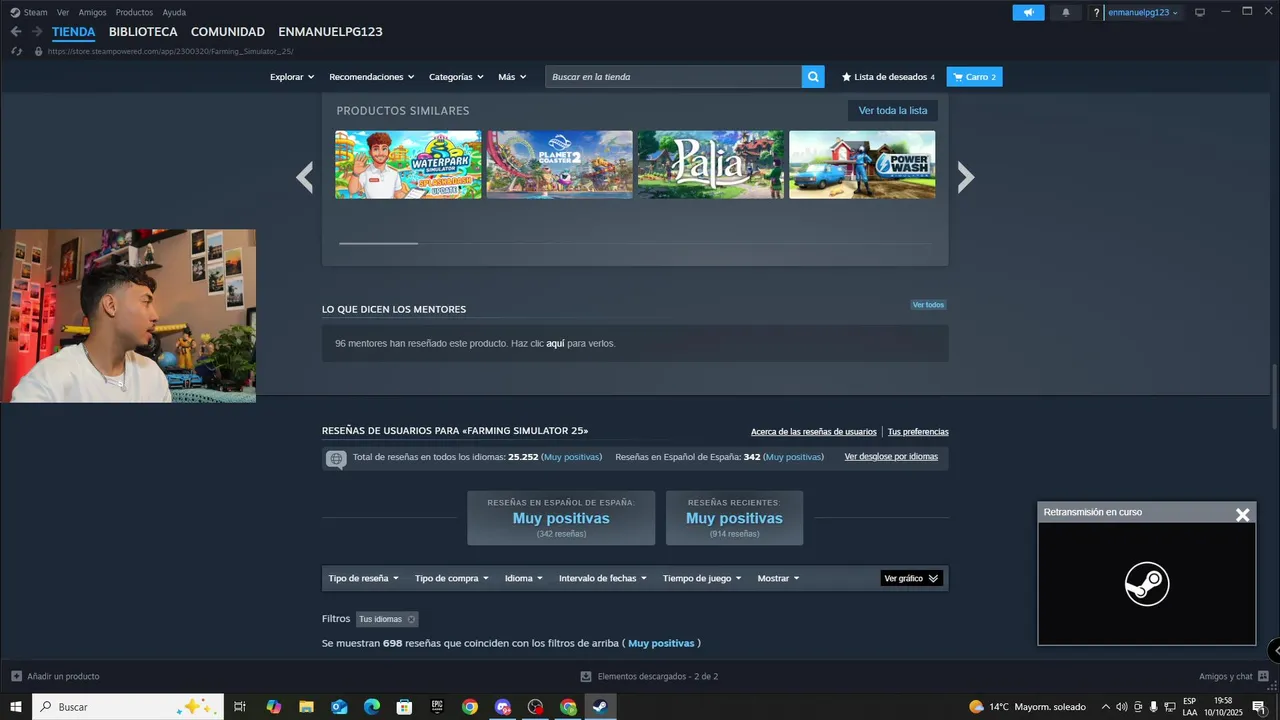Click the aquí mentors link
Viewport: 1280px width, 720px height.
[555, 343]
